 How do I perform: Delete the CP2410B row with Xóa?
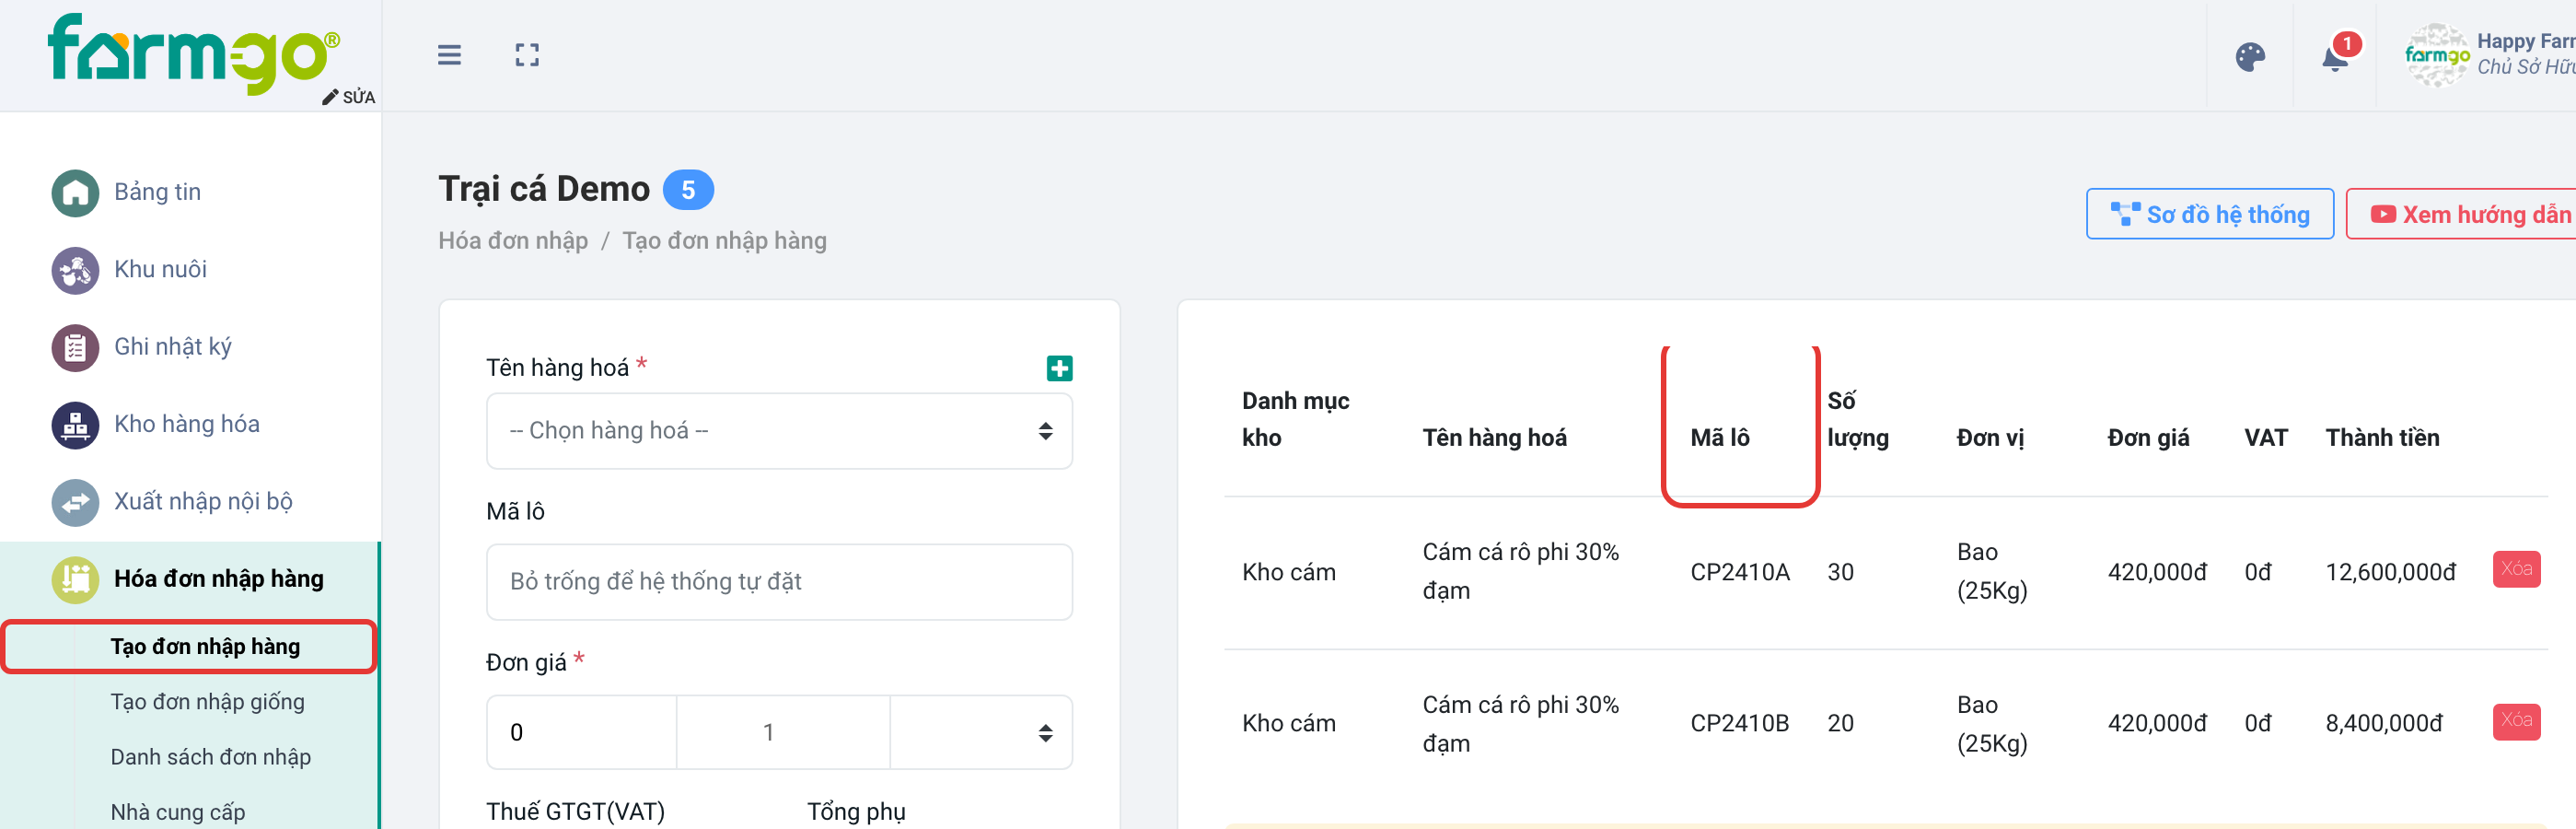(2516, 721)
